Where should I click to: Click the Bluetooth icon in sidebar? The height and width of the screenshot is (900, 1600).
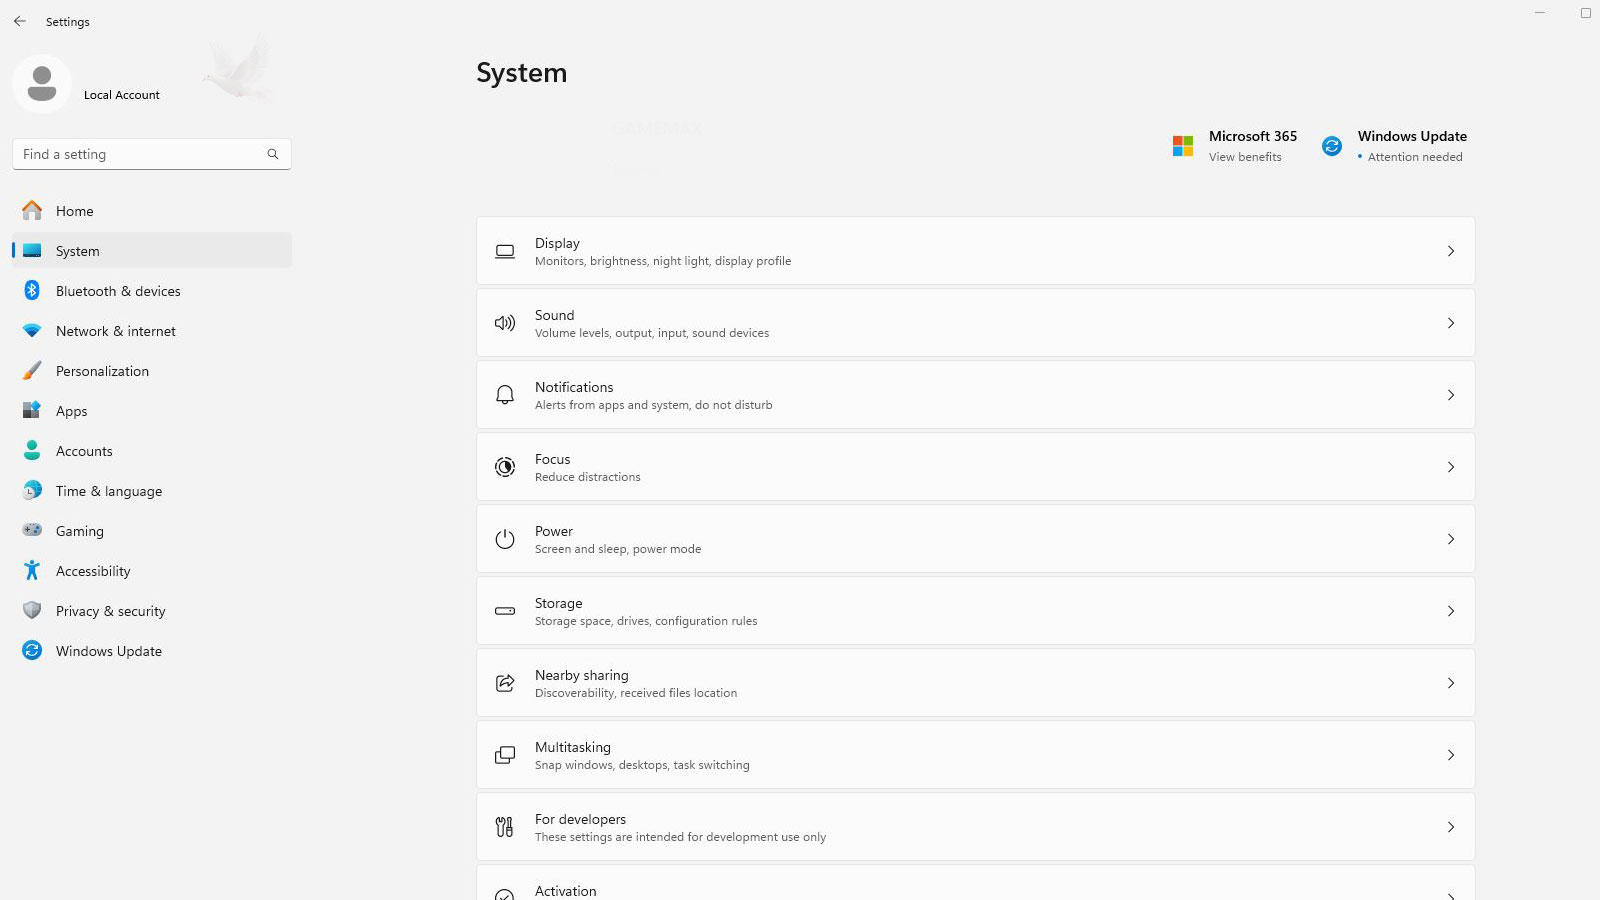[32, 290]
